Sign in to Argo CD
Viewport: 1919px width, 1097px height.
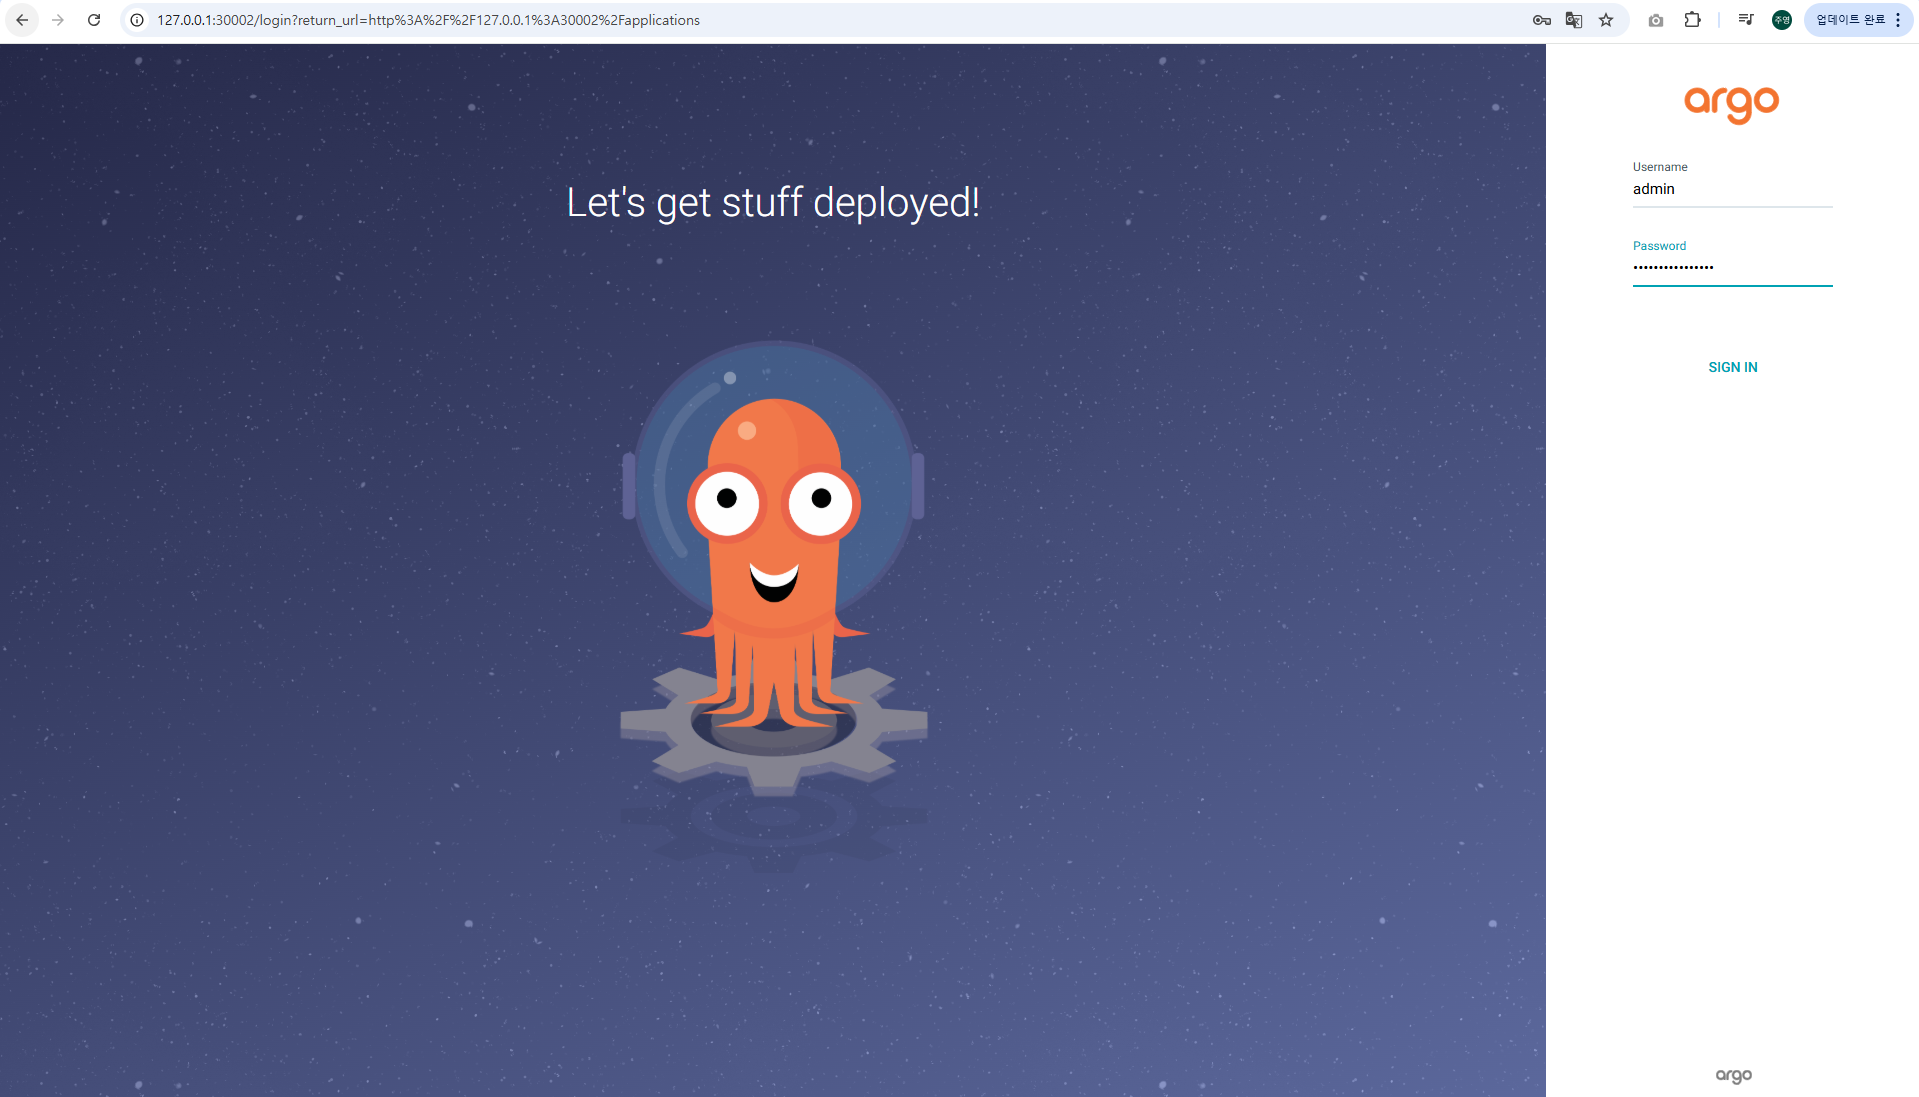[x=1733, y=367]
